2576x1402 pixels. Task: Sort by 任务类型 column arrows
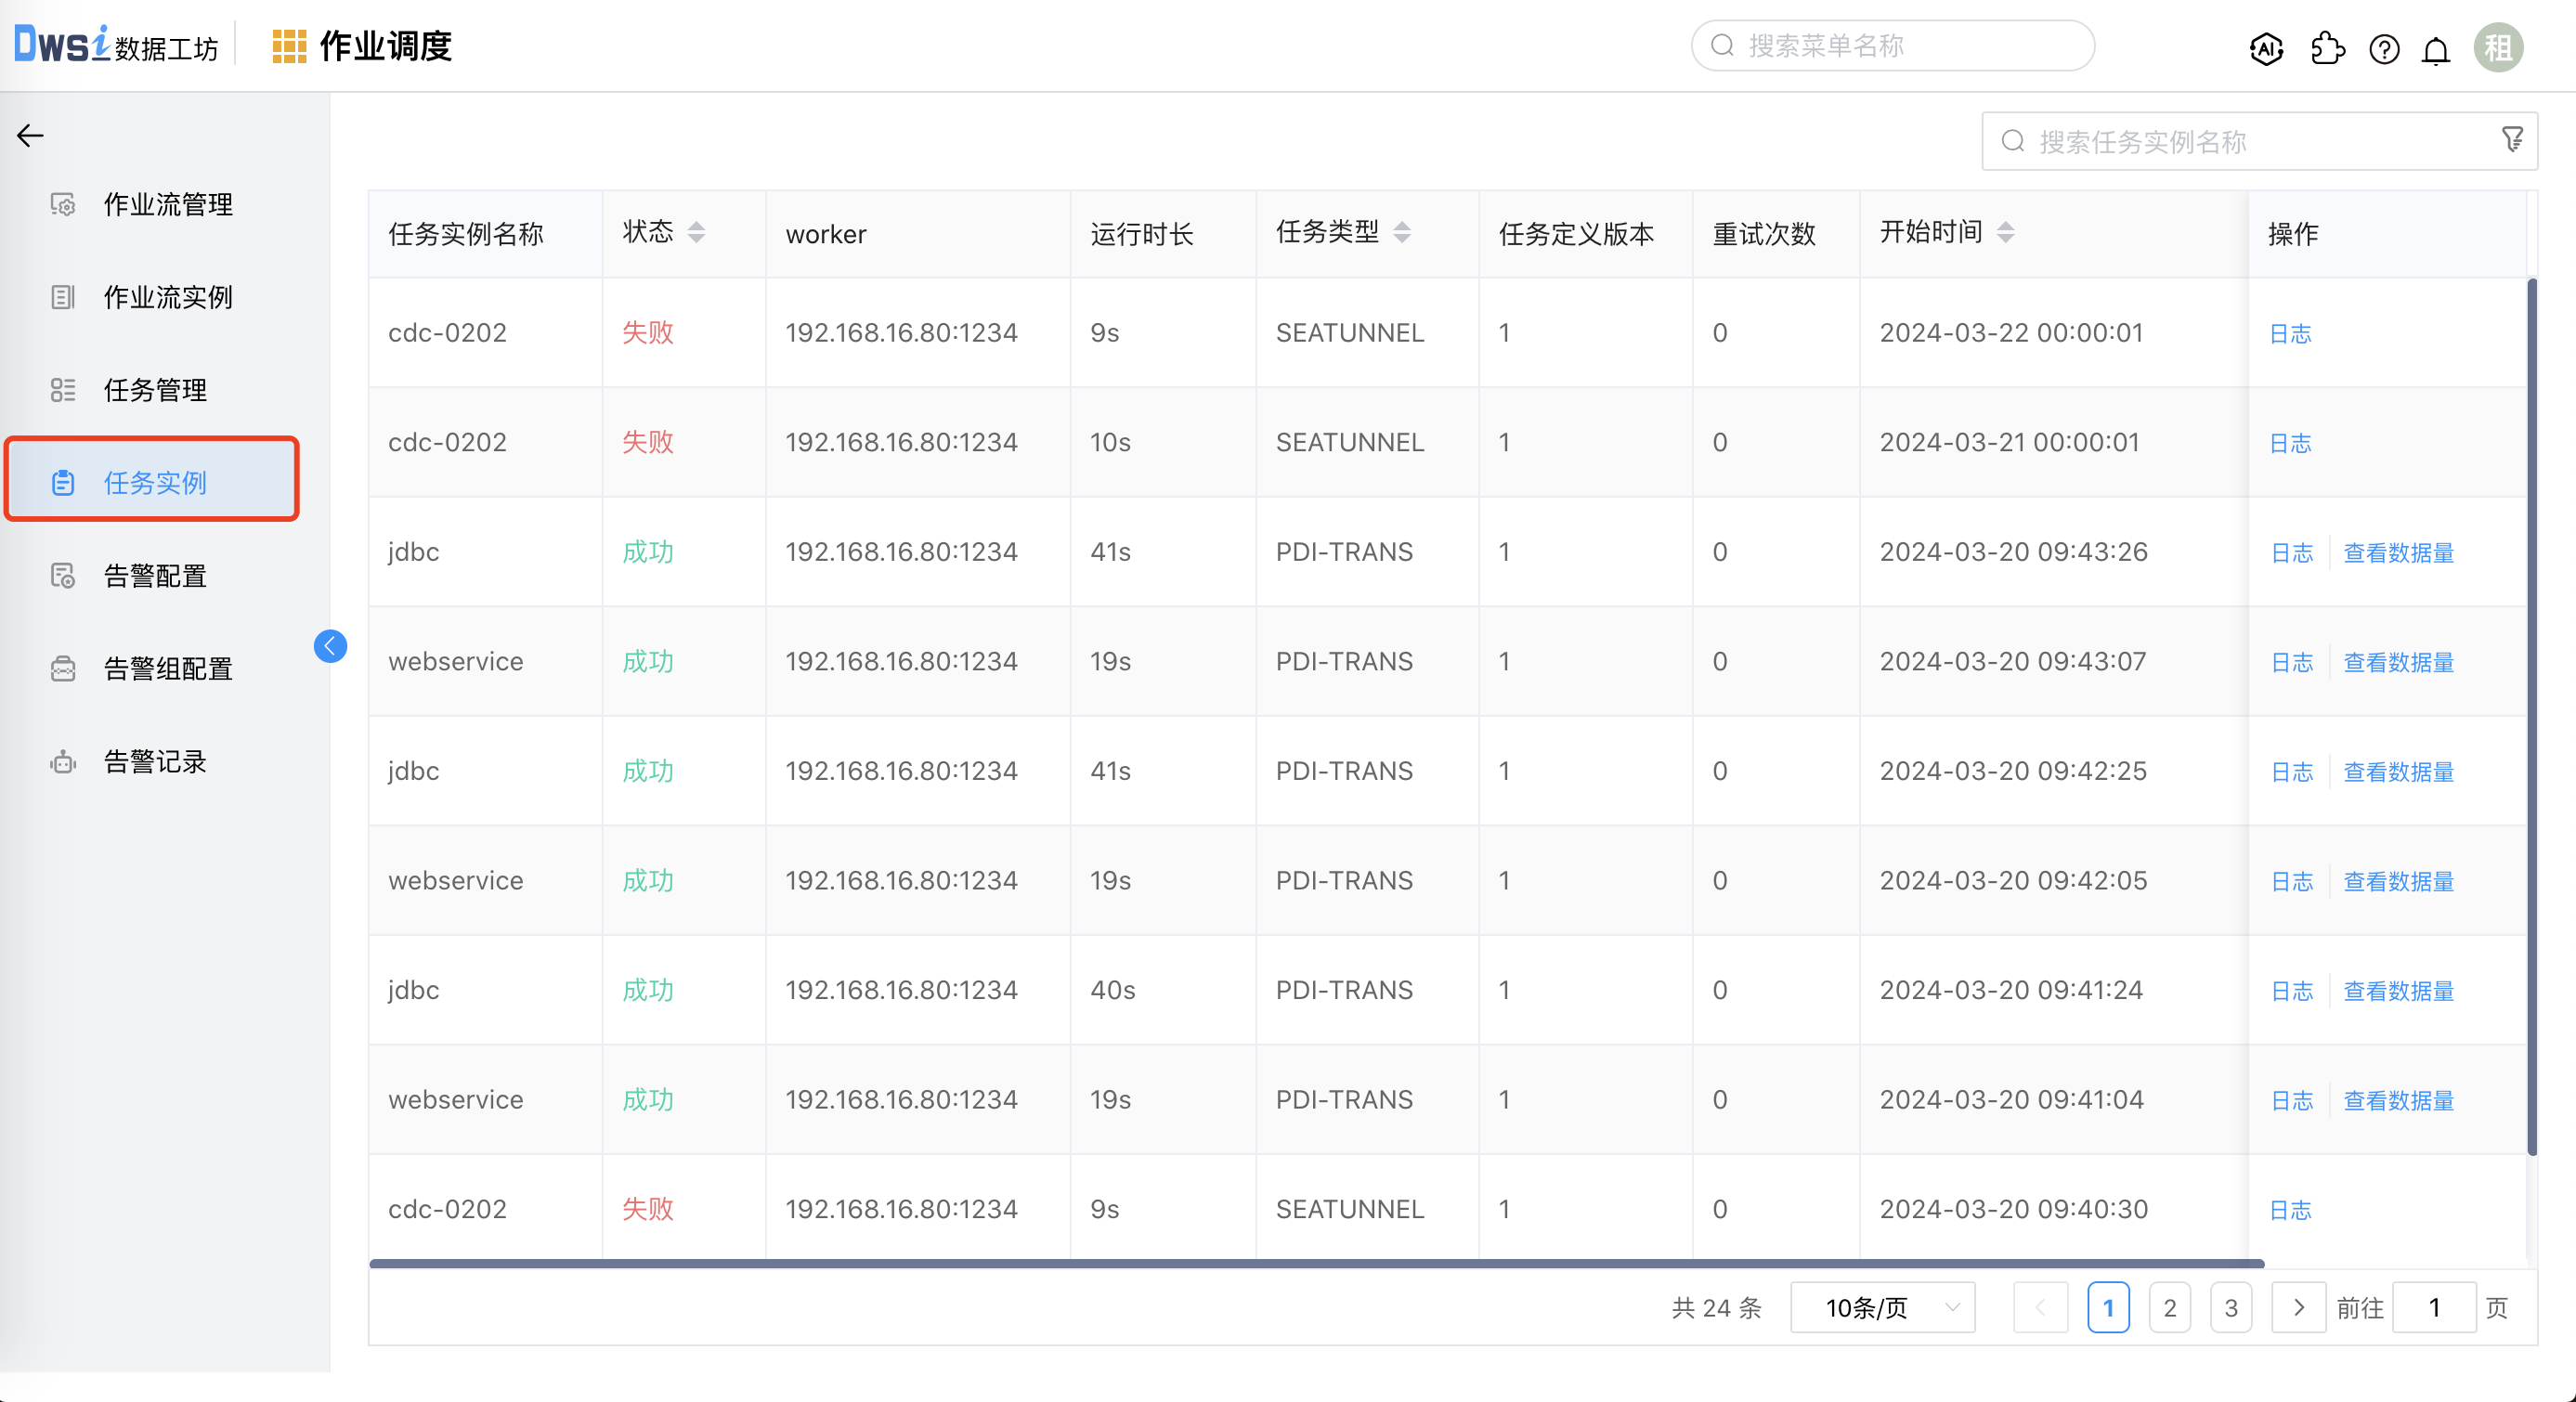pyautogui.click(x=1402, y=232)
